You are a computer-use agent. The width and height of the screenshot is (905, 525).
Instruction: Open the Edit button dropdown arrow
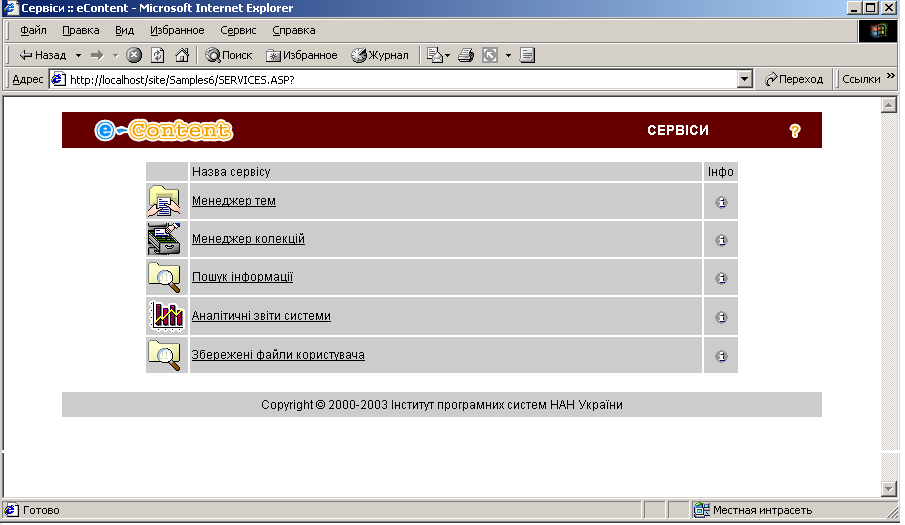508,55
